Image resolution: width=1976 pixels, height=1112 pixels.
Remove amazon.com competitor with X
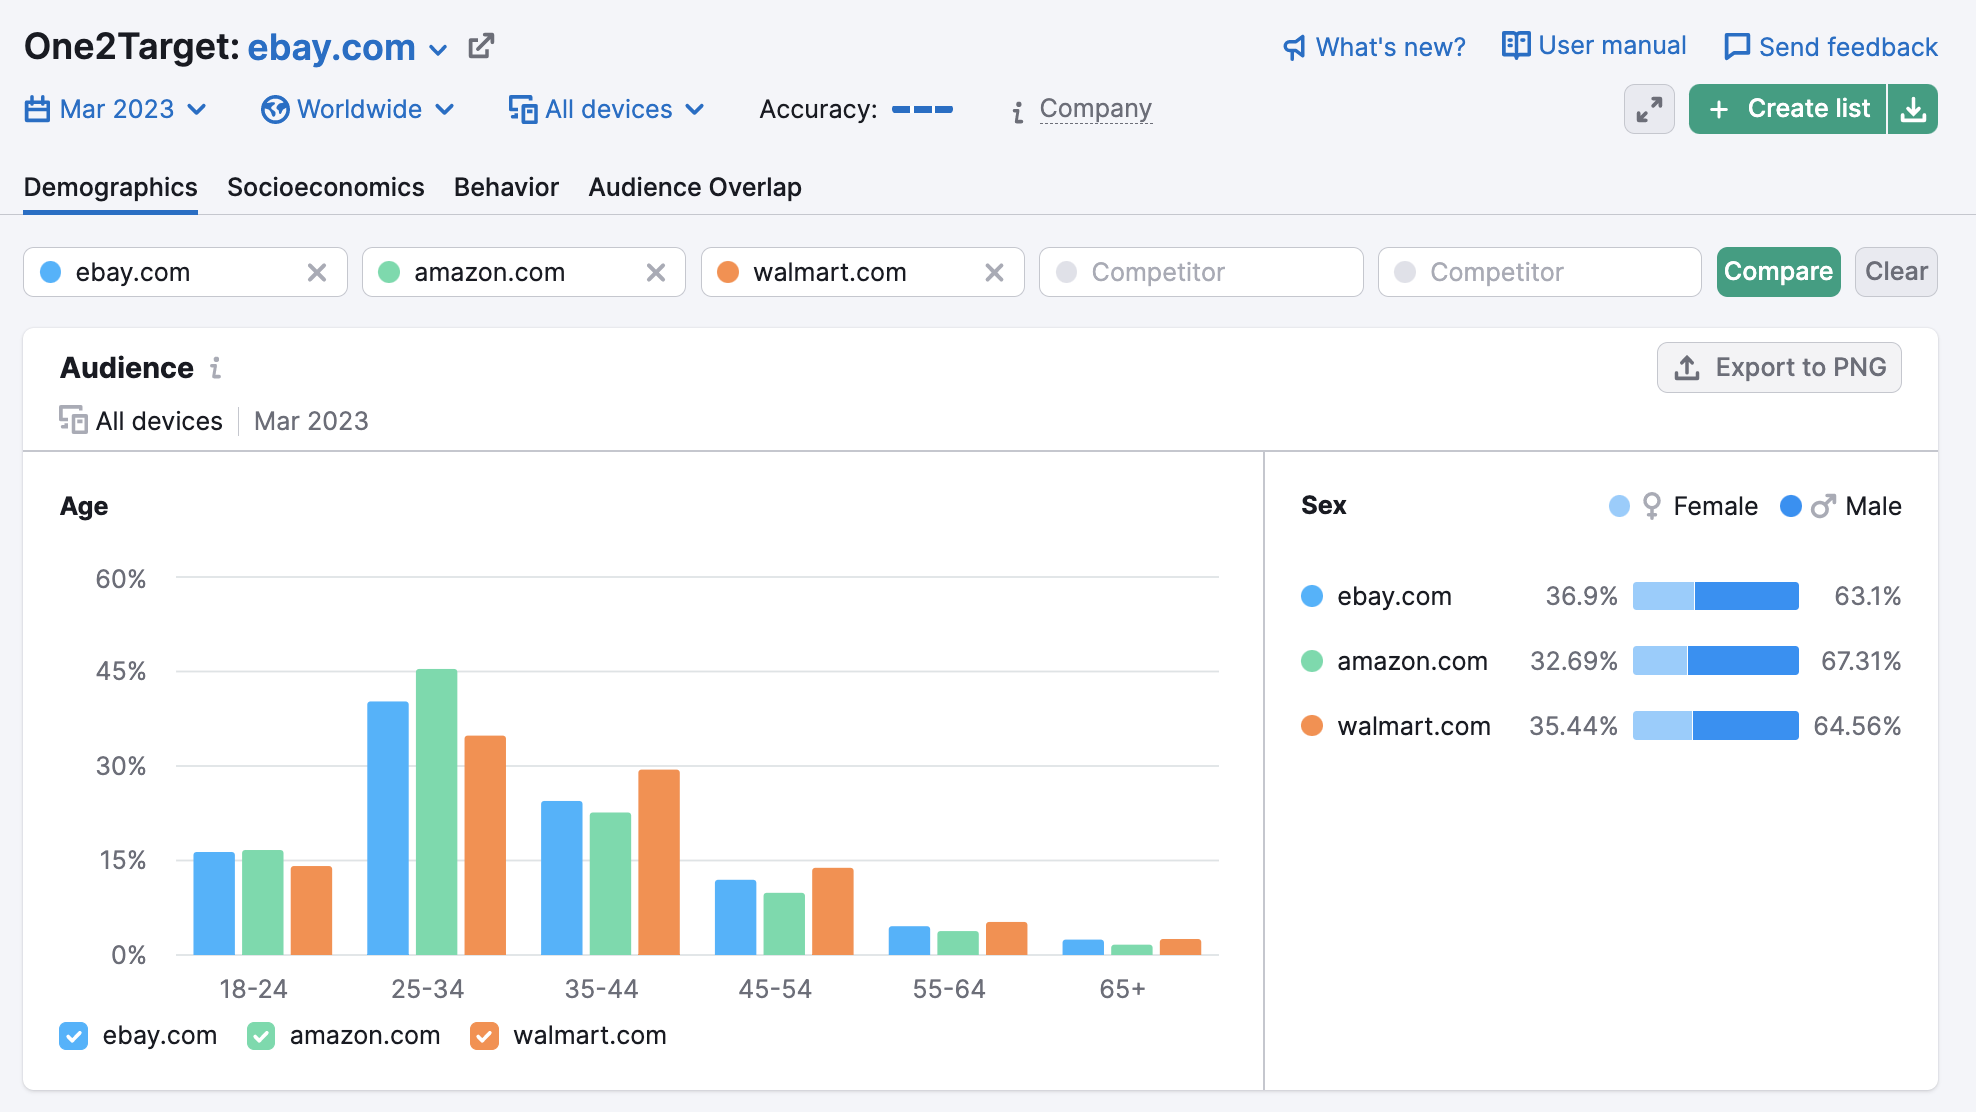point(656,272)
